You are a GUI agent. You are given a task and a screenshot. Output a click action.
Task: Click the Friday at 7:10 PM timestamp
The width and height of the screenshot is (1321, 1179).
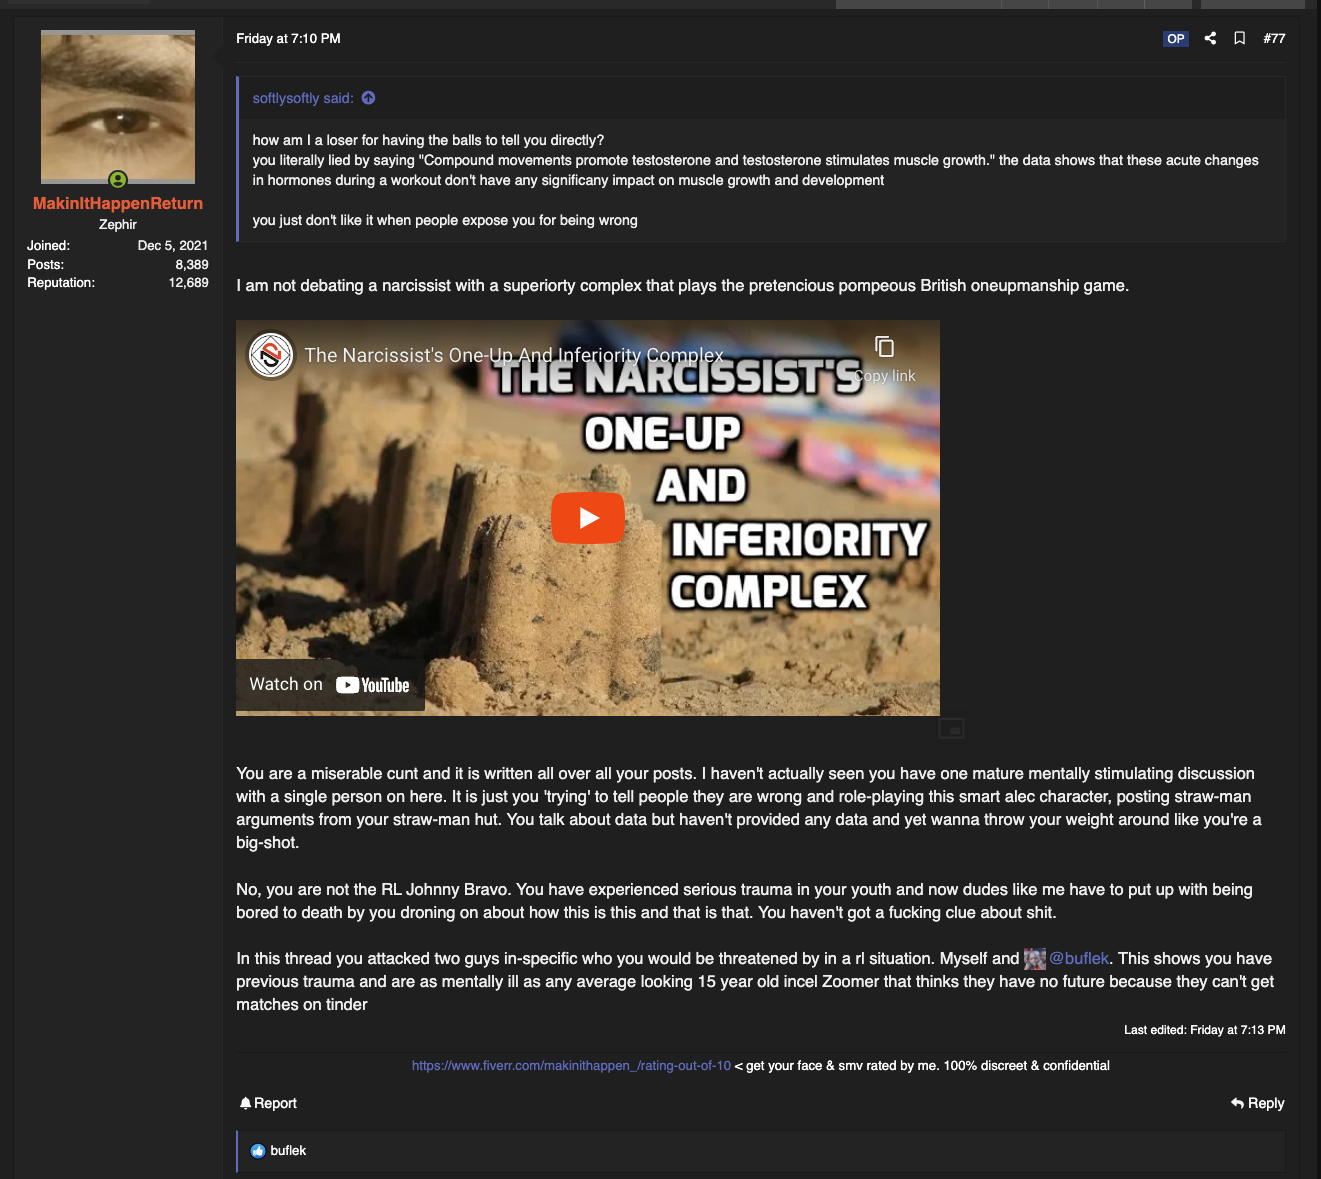288,38
